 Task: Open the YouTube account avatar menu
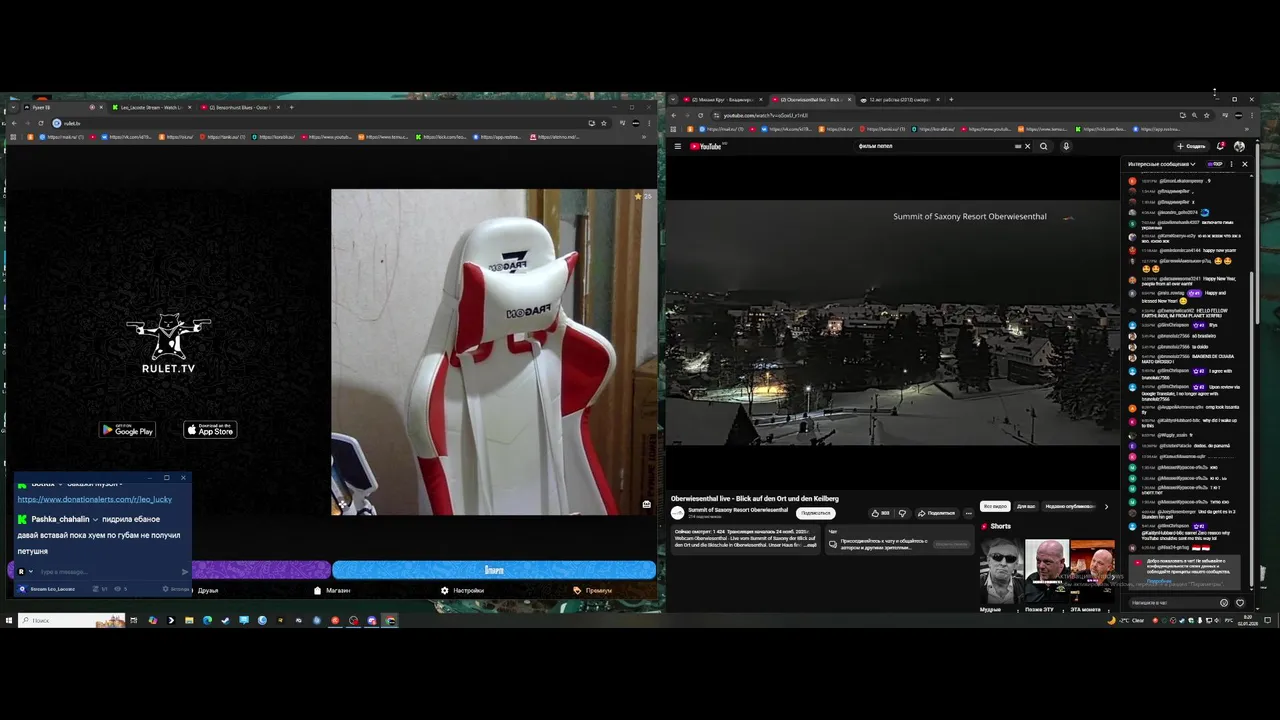(x=1239, y=146)
